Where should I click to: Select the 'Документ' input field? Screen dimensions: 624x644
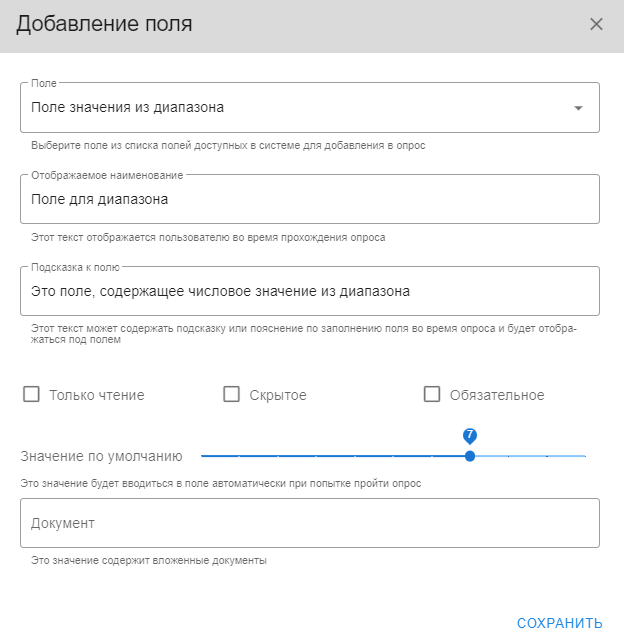309,523
